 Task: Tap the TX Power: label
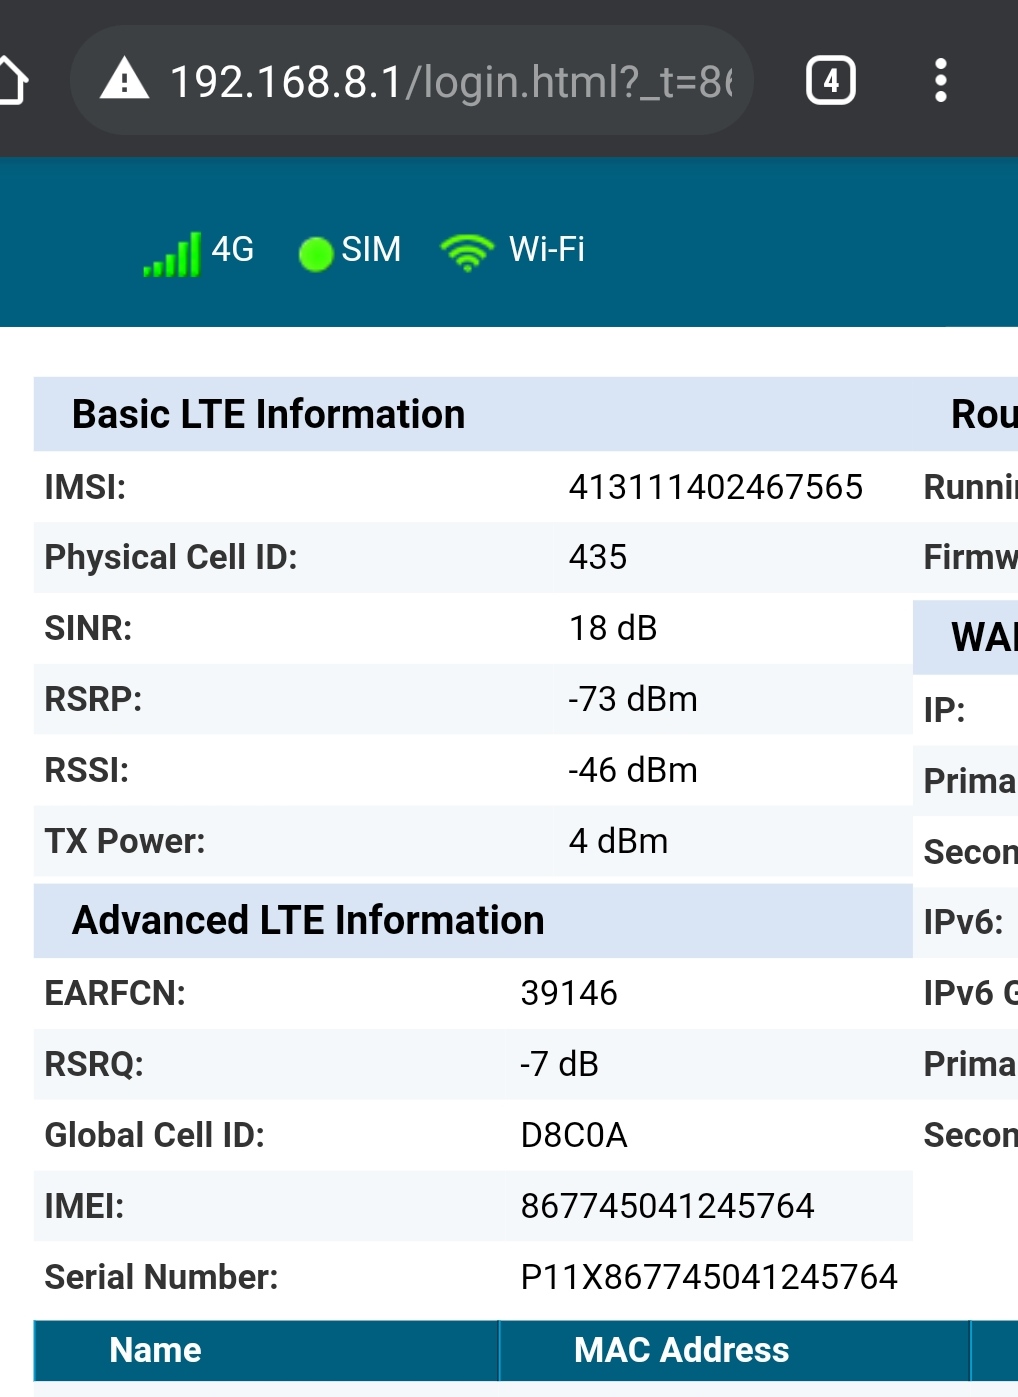click(125, 841)
